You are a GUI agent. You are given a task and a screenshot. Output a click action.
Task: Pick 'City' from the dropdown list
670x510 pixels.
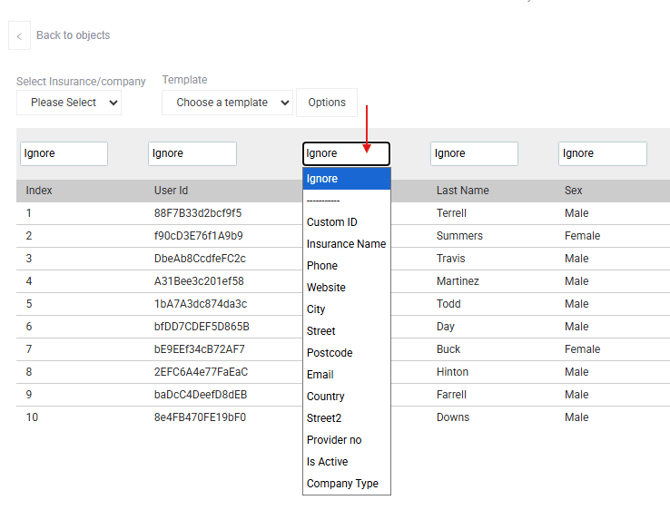347,309
